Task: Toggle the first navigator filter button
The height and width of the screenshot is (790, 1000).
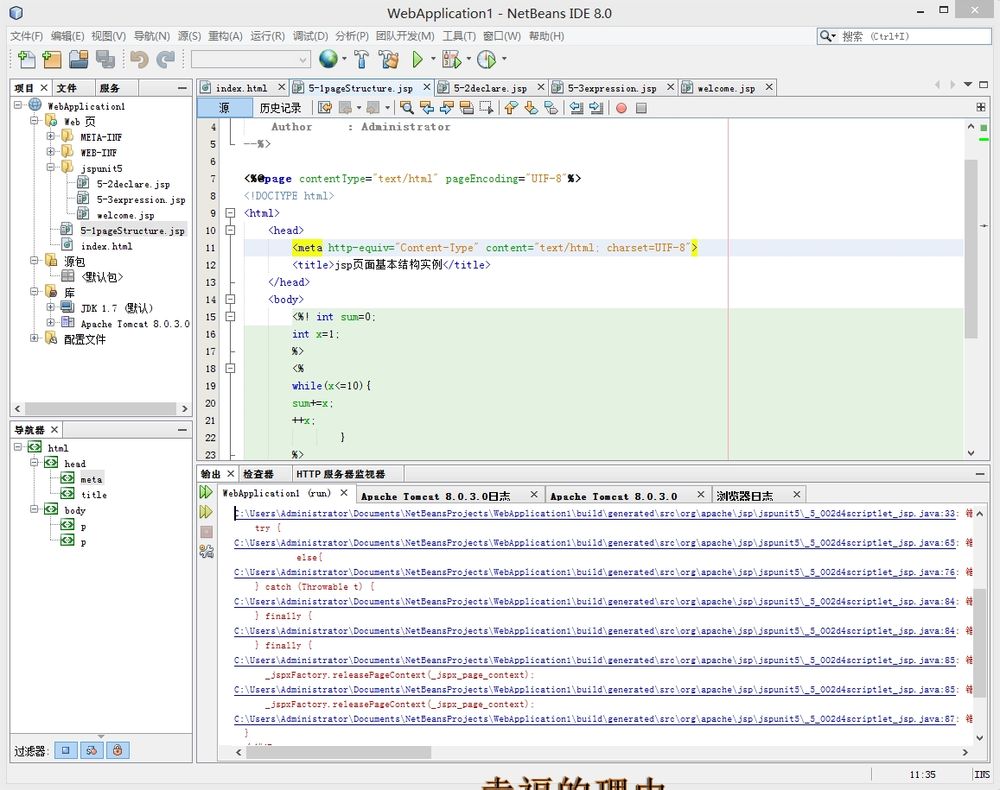Action: [x=65, y=750]
